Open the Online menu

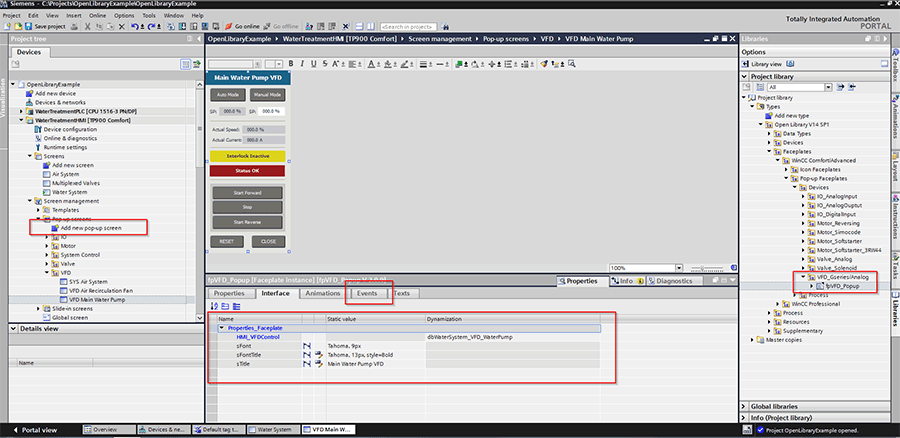click(x=98, y=15)
